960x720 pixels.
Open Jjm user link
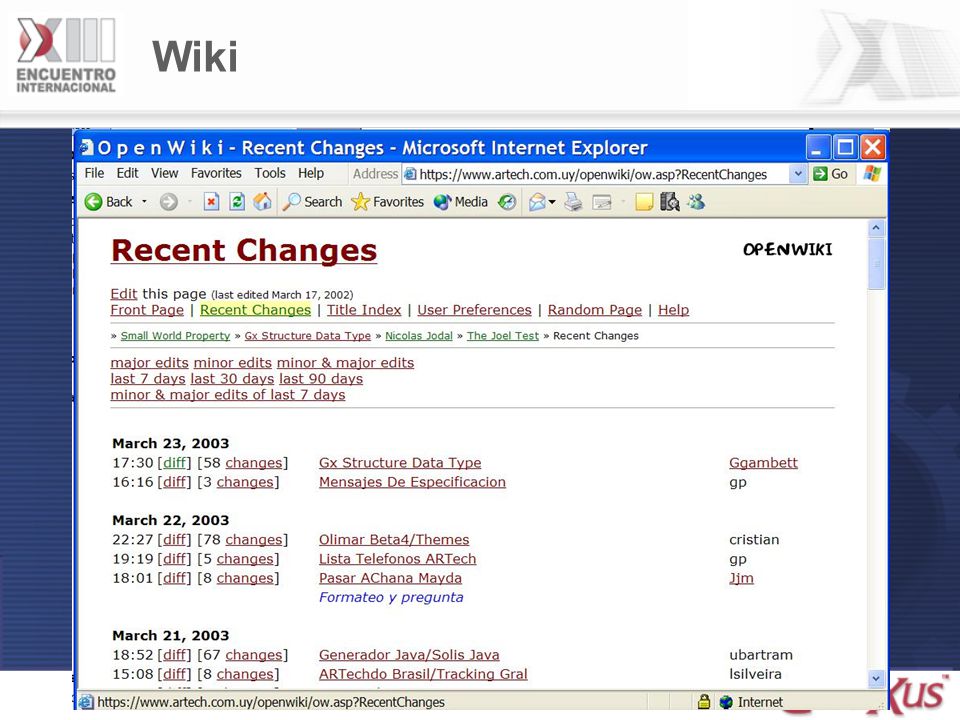pos(741,578)
